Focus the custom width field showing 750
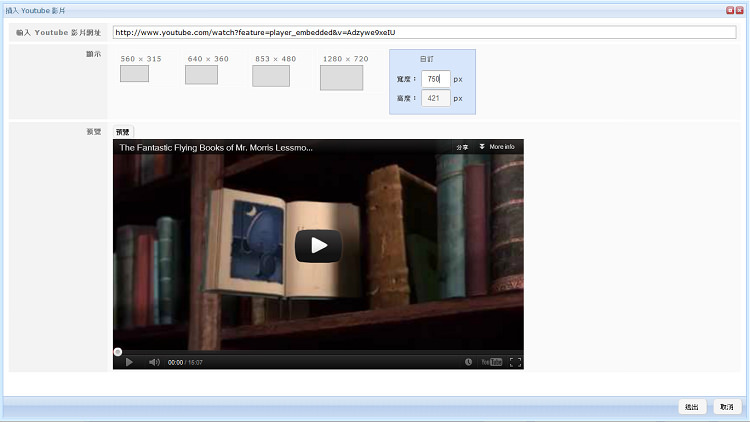This screenshot has width=750, height=422. (436, 79)
